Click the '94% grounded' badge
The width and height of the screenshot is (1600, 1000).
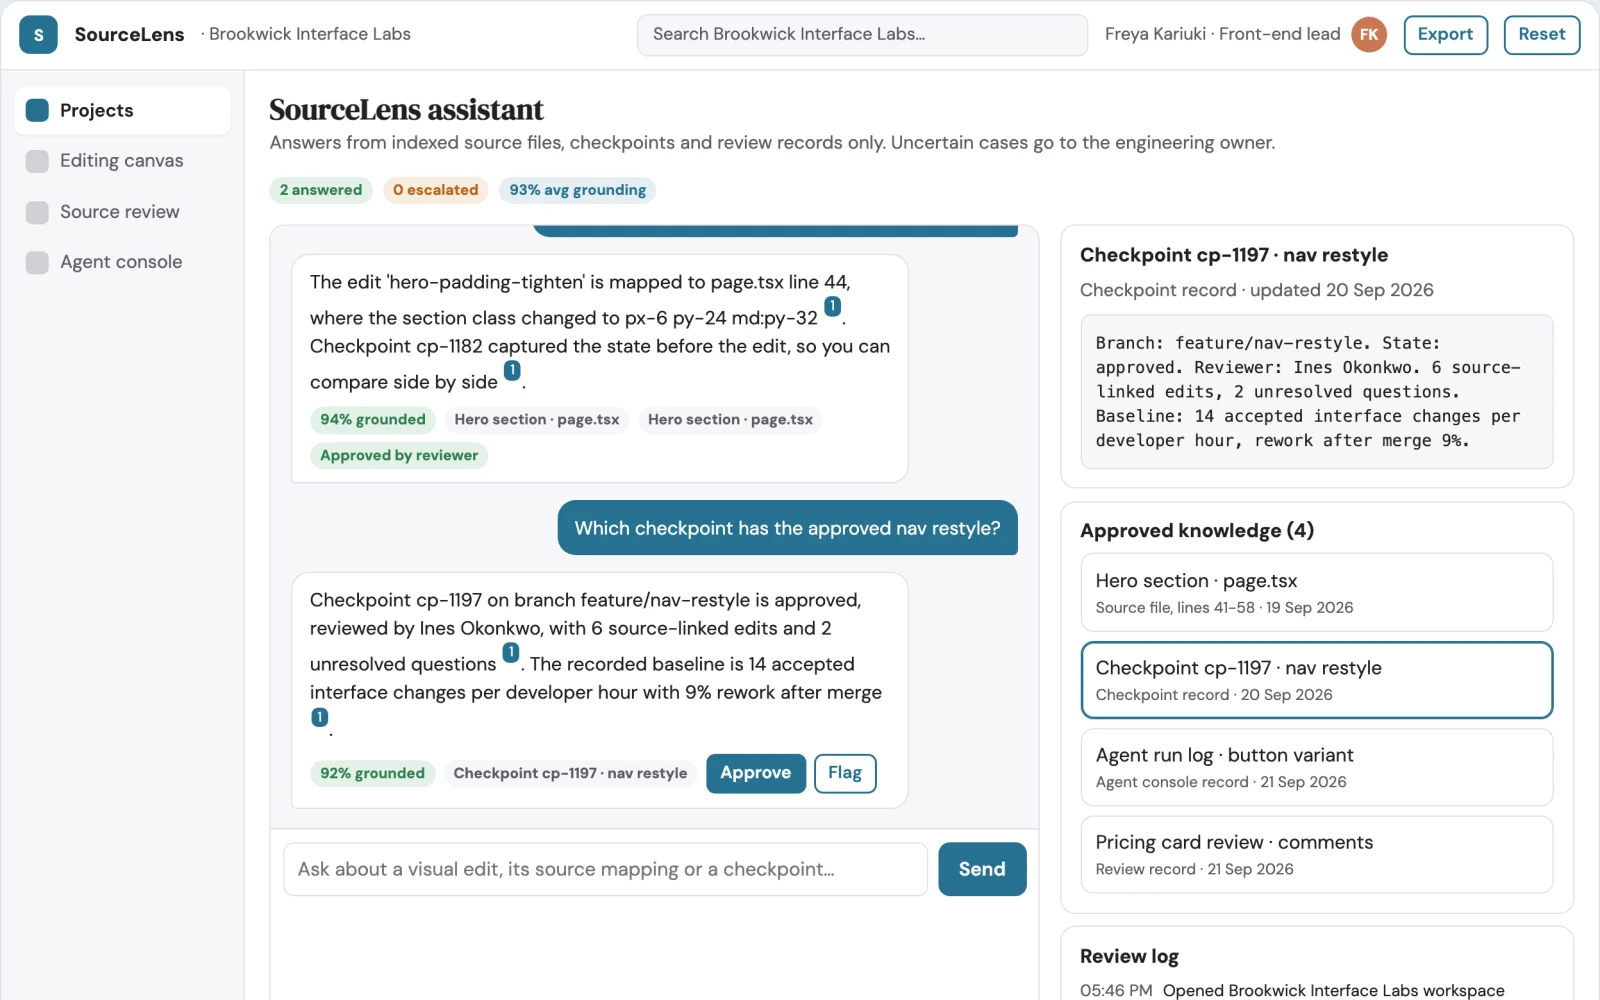tap(373, 419)
